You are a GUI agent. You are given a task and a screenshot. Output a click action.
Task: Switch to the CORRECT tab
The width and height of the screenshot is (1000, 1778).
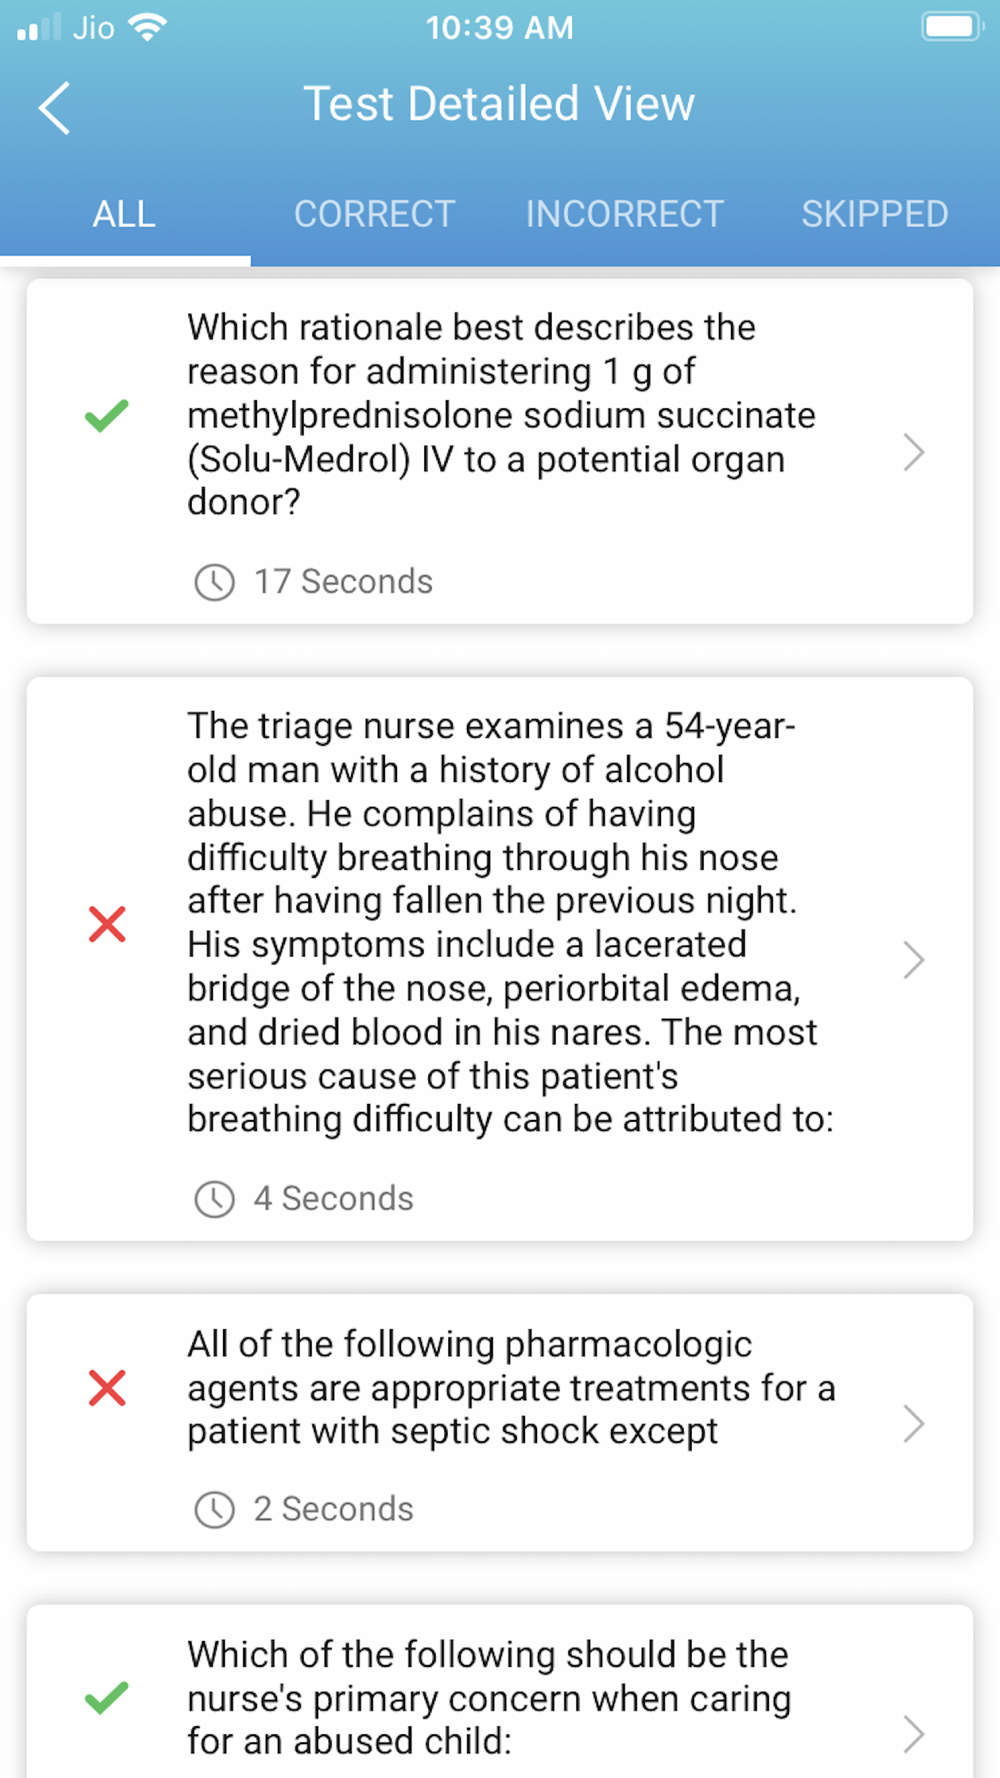pos(374,214)
